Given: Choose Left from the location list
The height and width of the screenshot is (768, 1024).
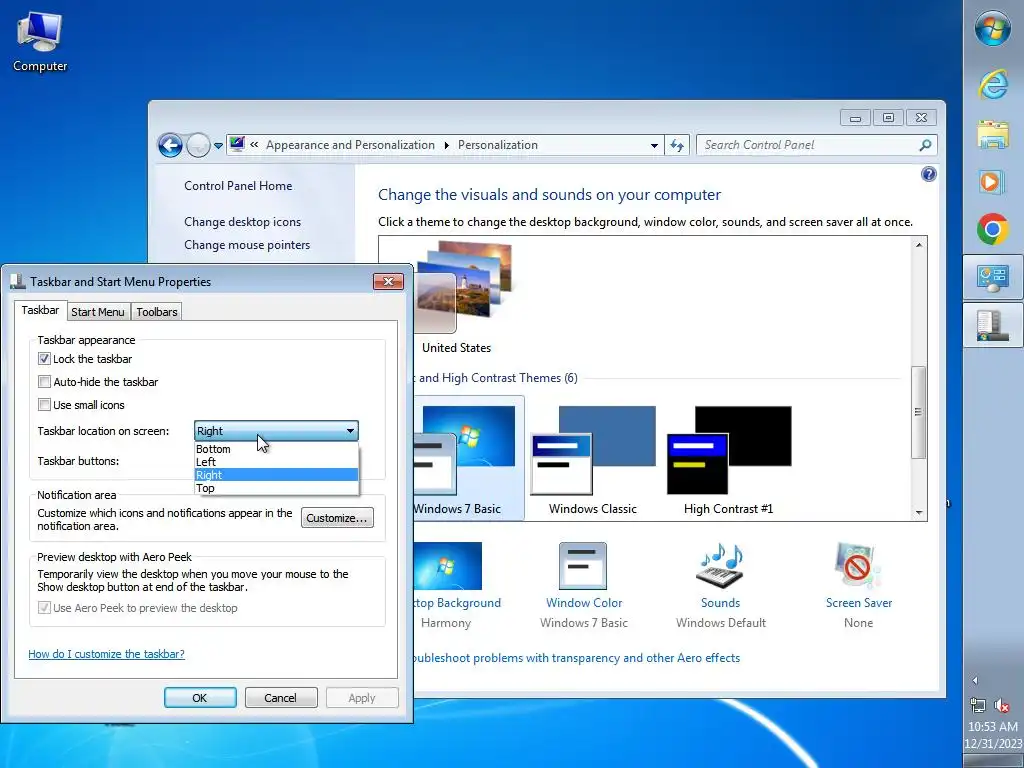Looking at the screenshot, I should coord(276,462).
